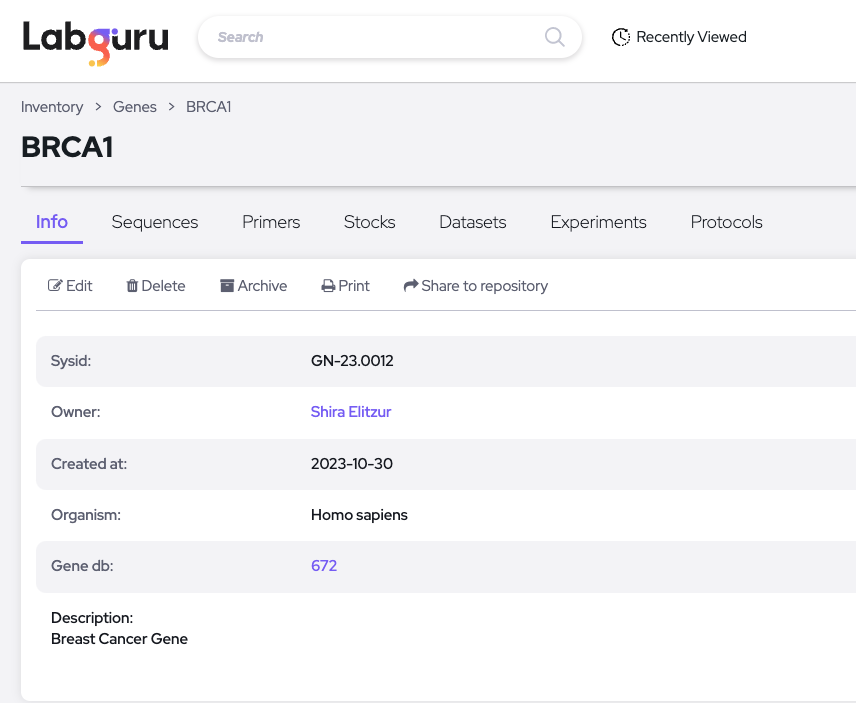Screen dimensions: 856x703
Task: Open the Protocols tab
Action: 726,222
